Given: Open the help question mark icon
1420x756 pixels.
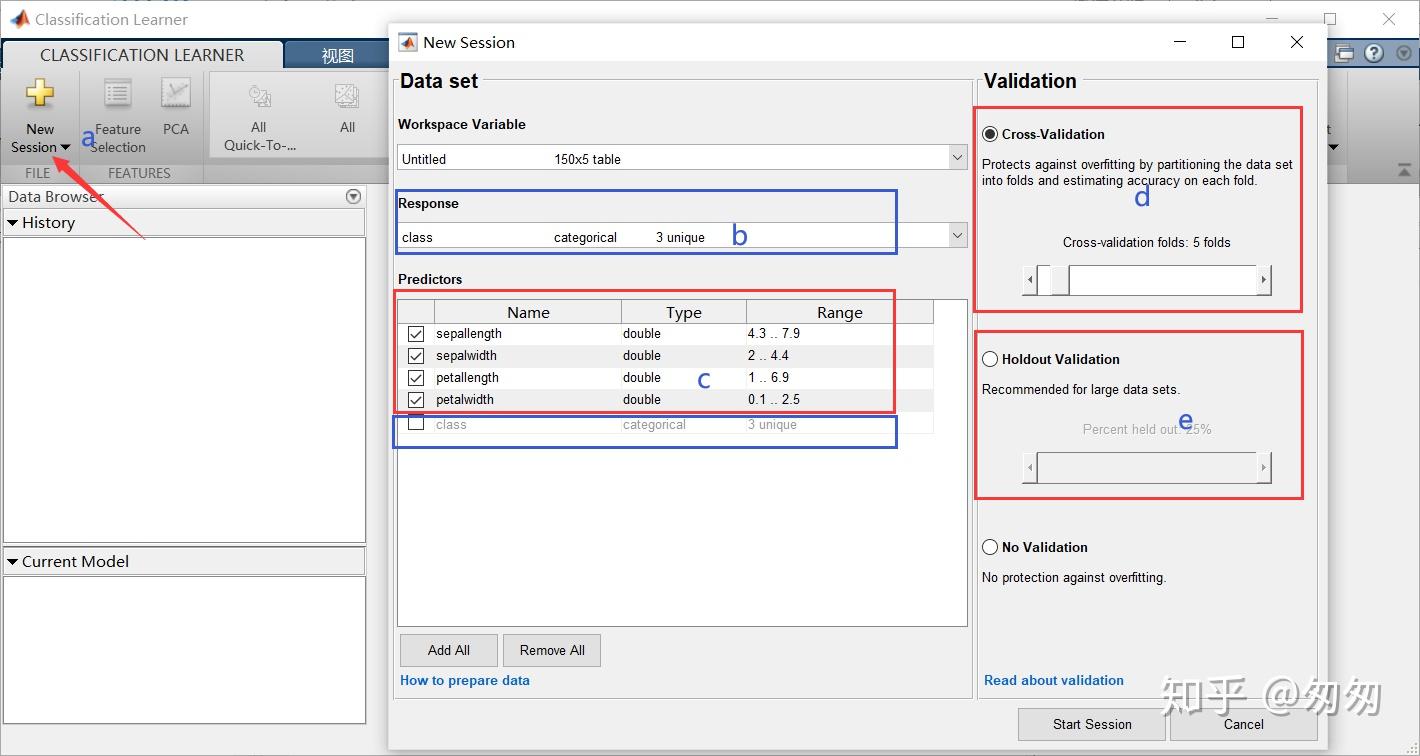Looking at the screenshot, I should pyautogui.click(x=1374, y=53).
